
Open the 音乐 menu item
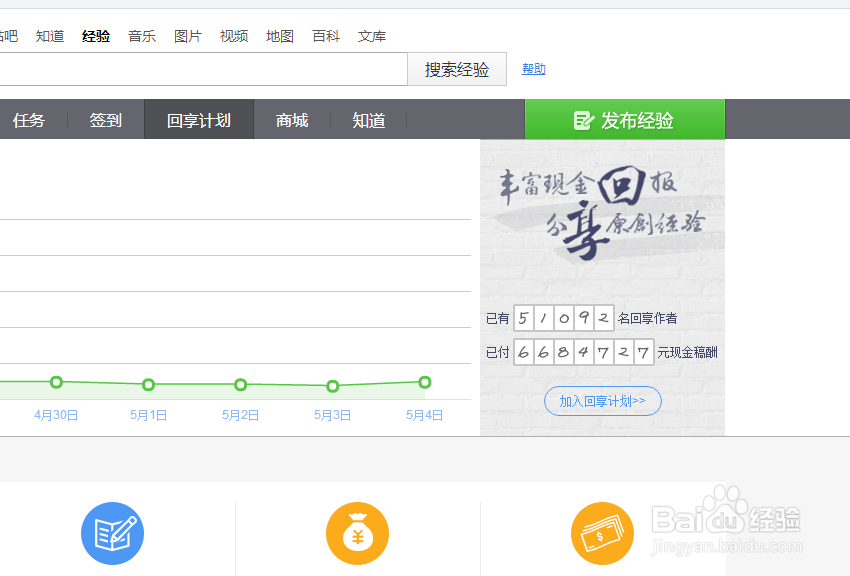click(x=141, y=35)
